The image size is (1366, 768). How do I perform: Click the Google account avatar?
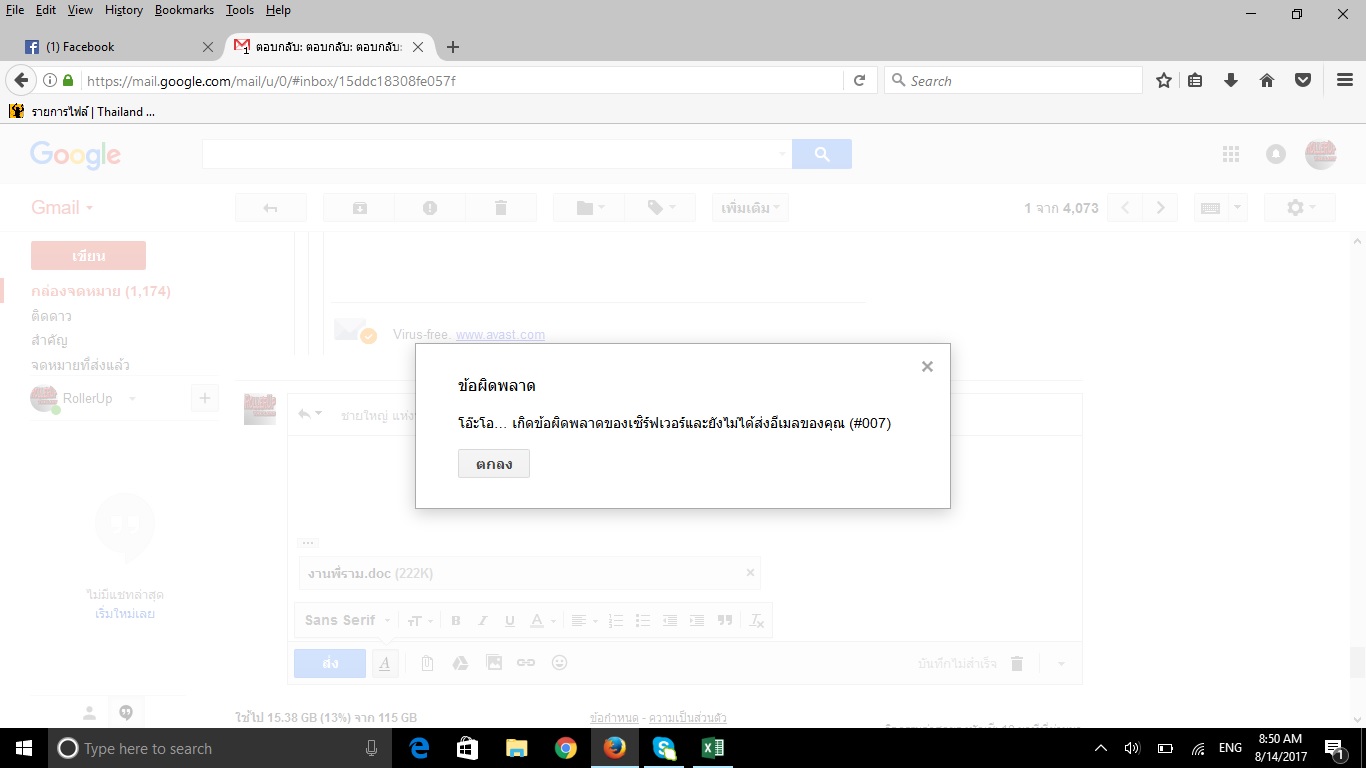click(x=1321, y=154)
